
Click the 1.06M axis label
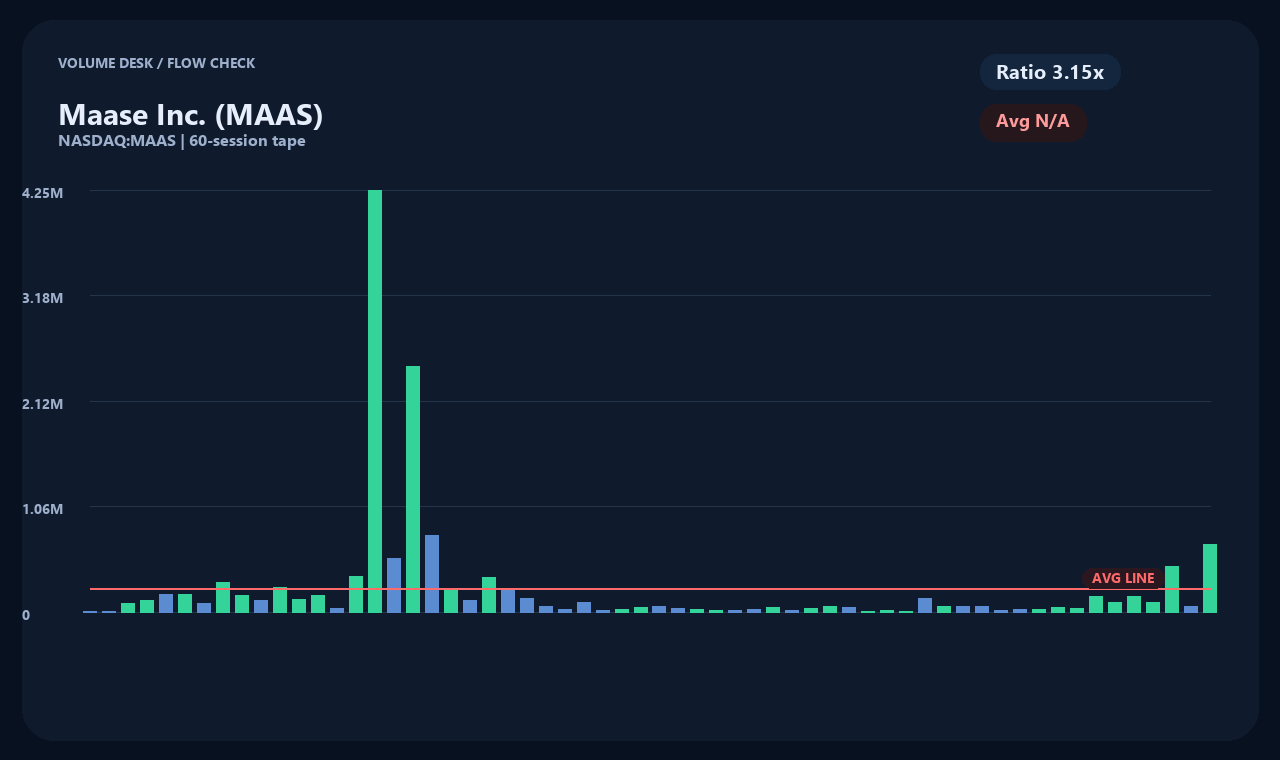pos(43,509)
